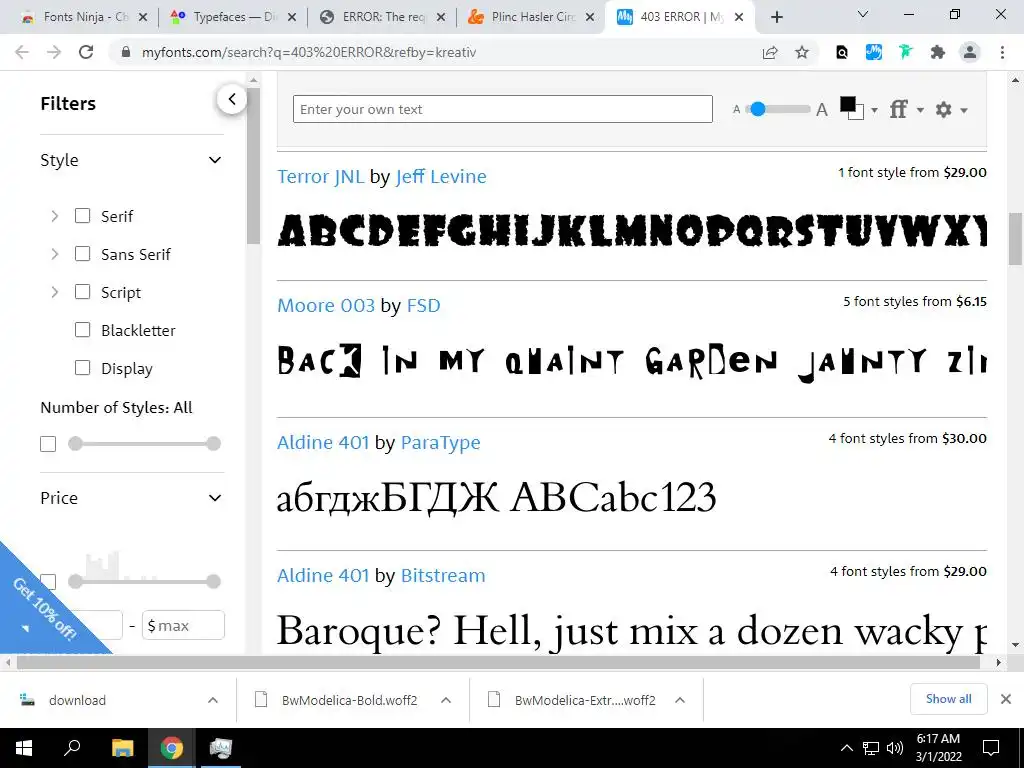Viewport: 1024px width, 768px height.
Task: Tick the Script checkbox
Action: click(82, 291)
